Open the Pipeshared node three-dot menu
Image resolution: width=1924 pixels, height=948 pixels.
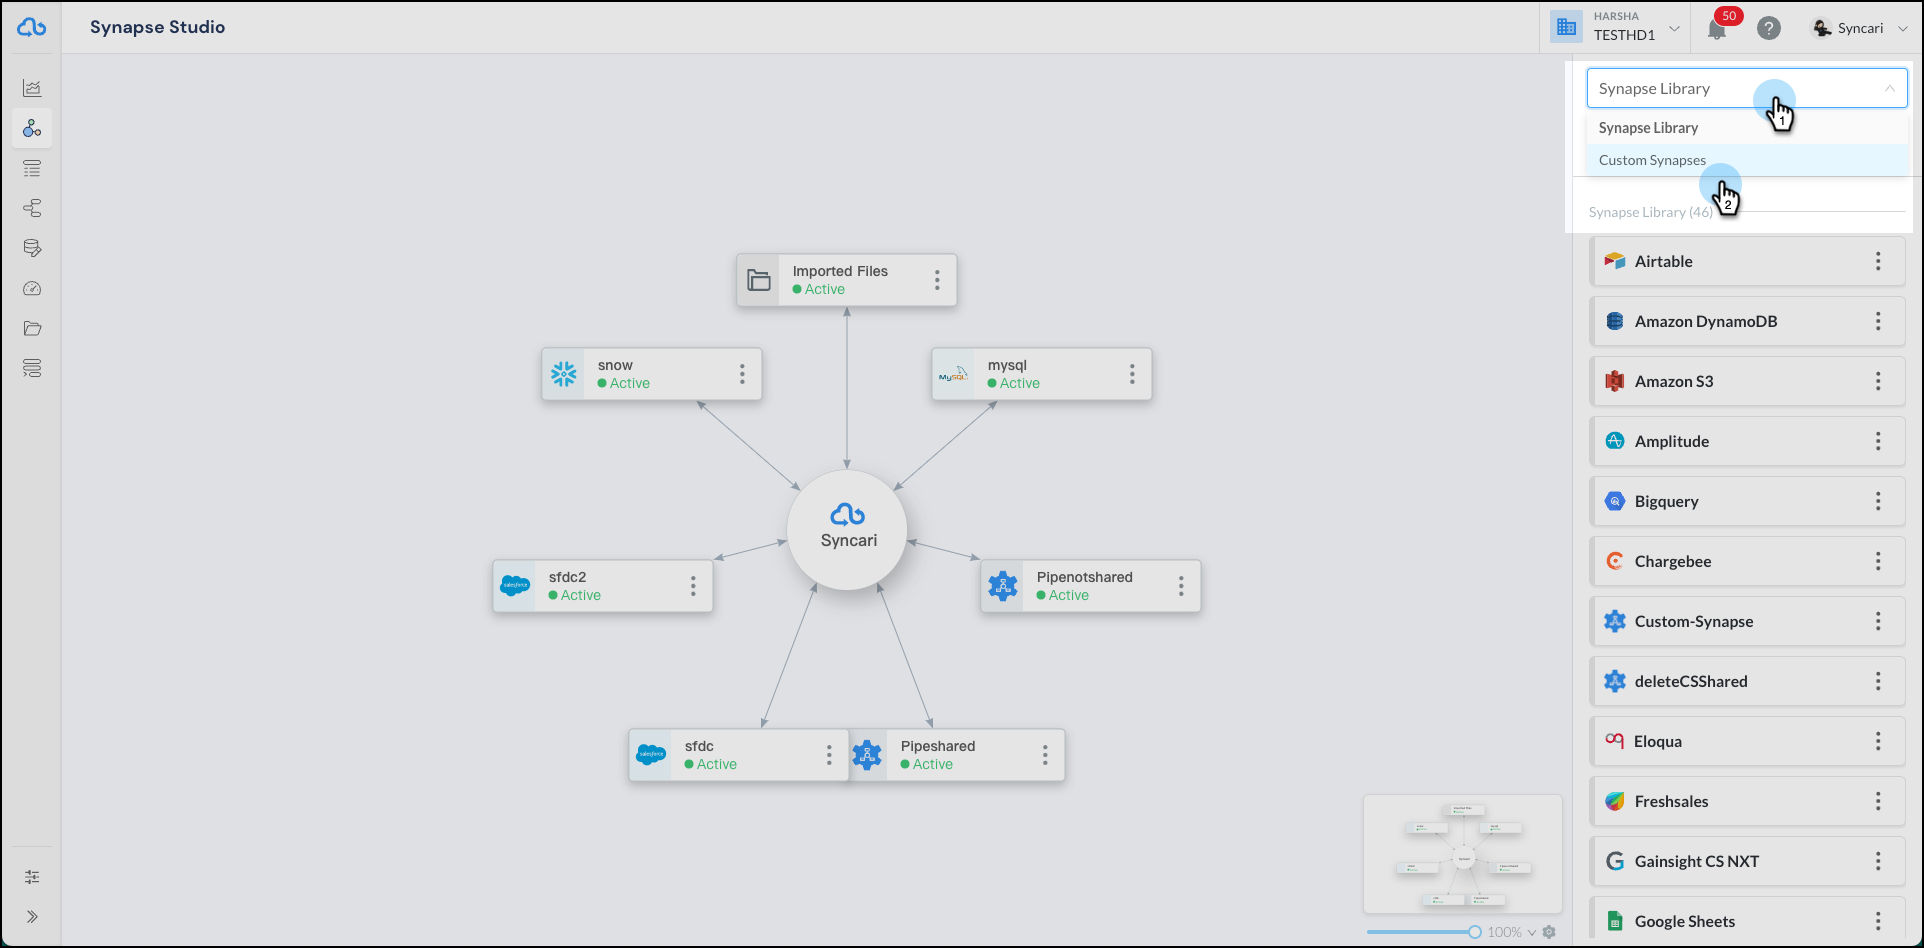(1045, 755)
